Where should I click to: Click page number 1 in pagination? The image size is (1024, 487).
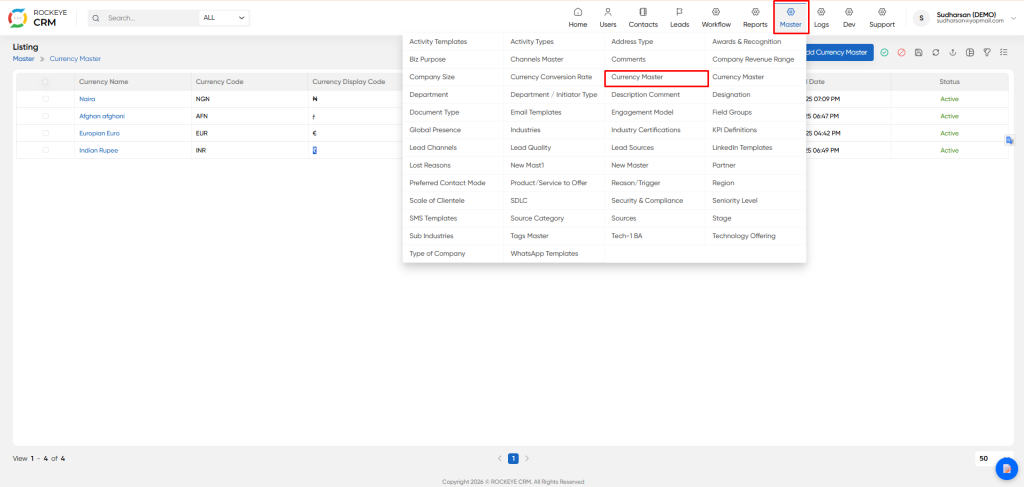513,459
